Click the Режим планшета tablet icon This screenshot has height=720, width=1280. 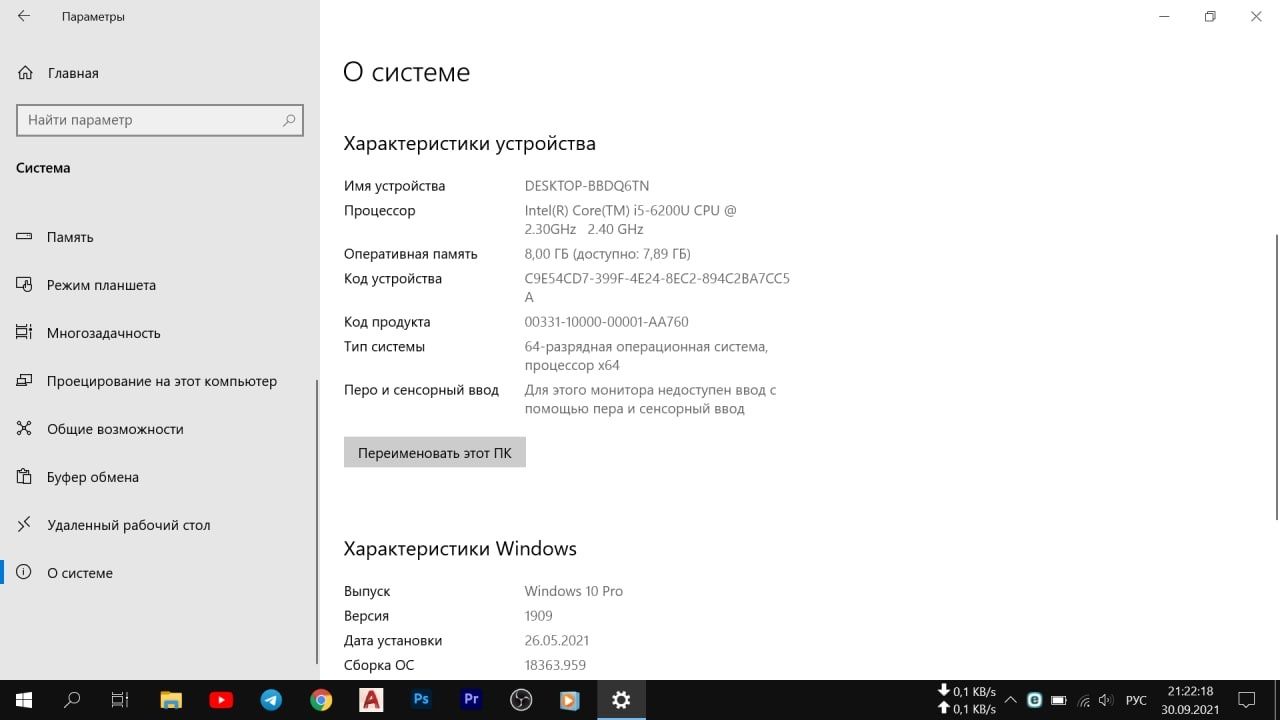click(x=25, y=285)
